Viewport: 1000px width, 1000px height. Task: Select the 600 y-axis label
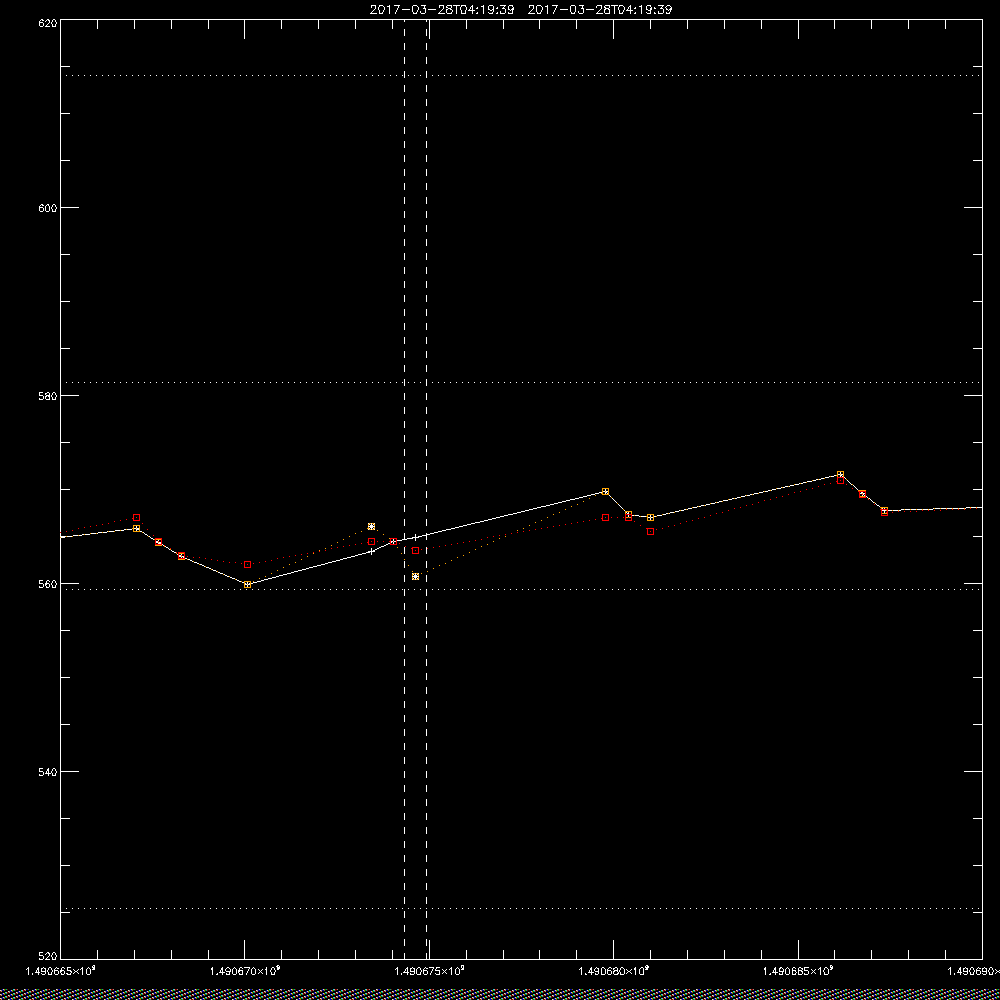(x=48, y=208)
